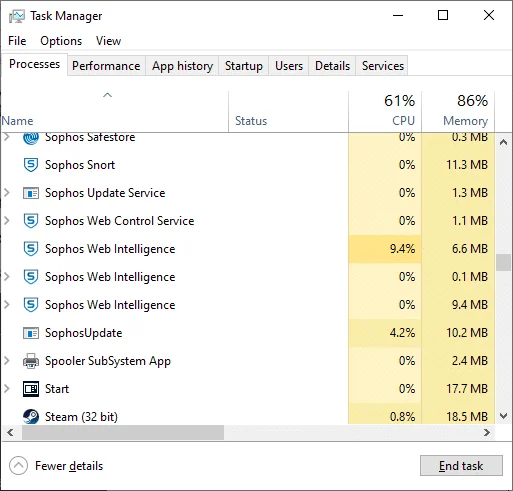This screenshot has height=491, width=513.
Task: Open the Startup tab
Action: 244,66
